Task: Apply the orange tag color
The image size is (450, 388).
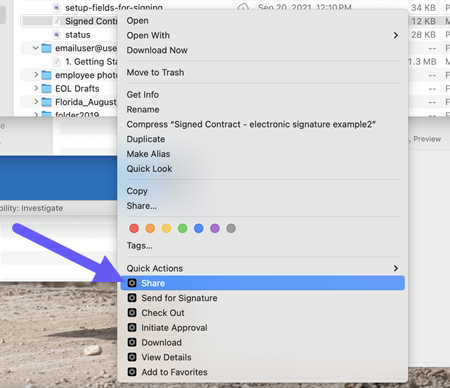Action: tap(150, 228)
